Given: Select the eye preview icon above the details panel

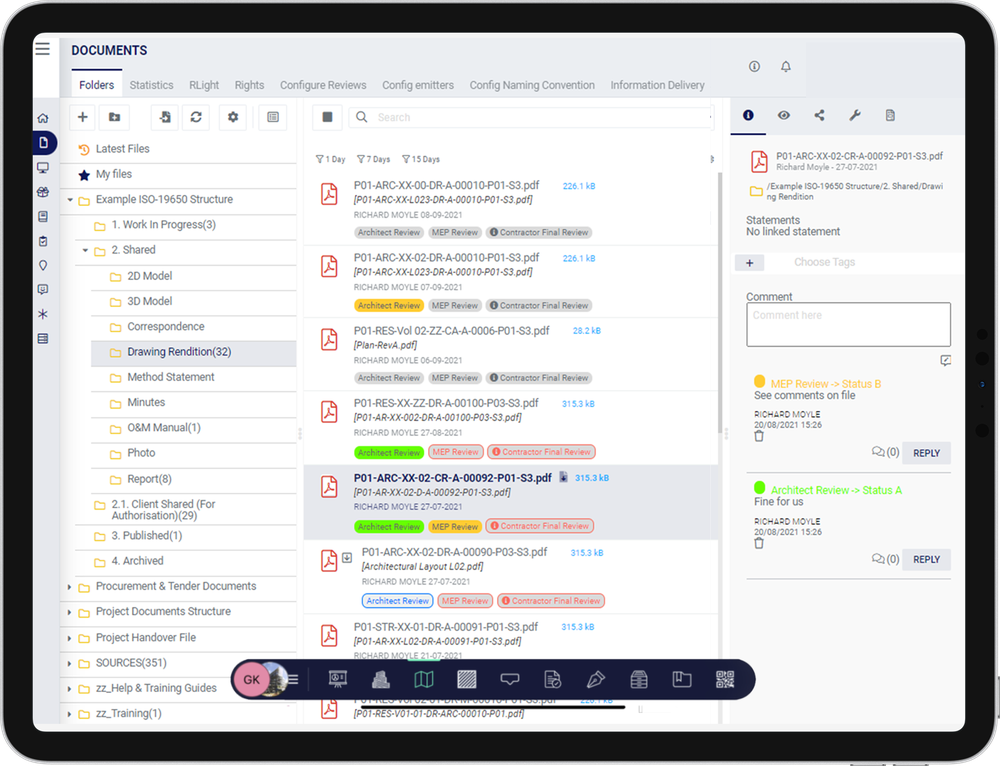Looking at the screenshot, I should [x=783, y=115].
